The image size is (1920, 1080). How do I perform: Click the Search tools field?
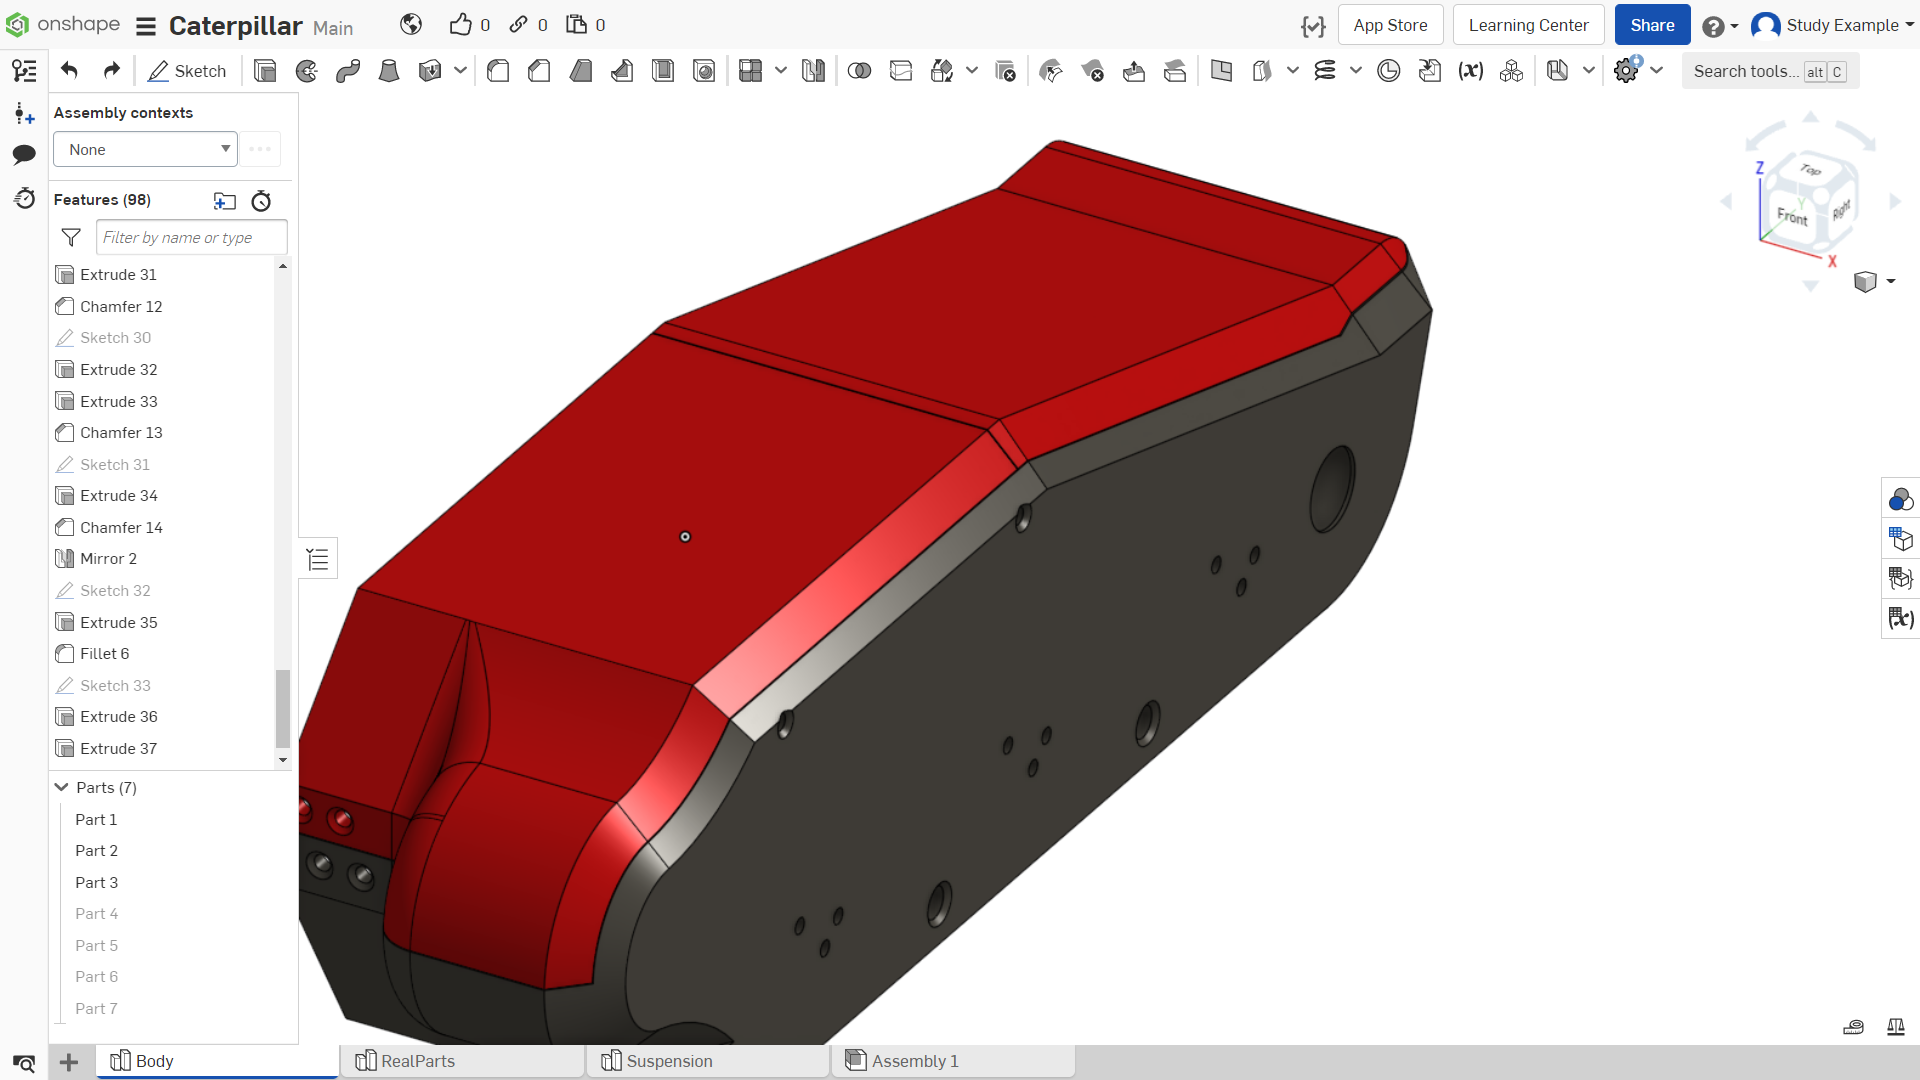point(1770,71)
